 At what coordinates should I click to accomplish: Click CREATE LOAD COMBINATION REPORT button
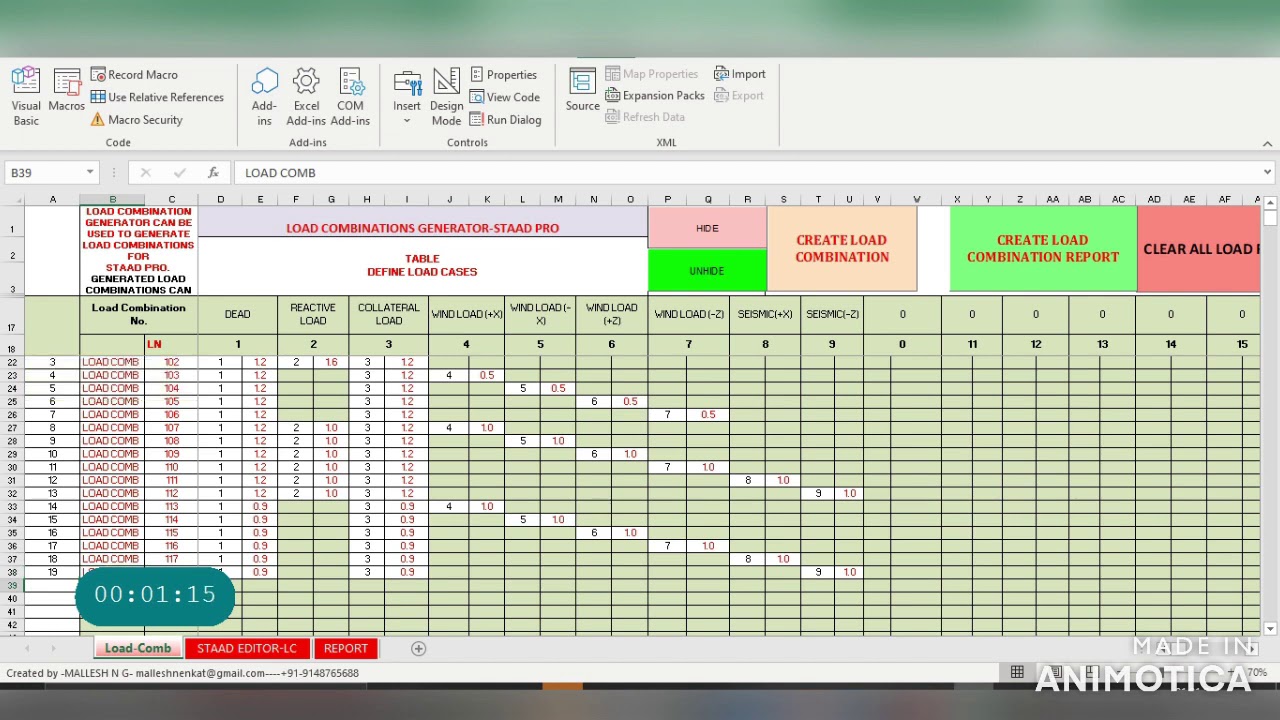tap(1042, 249)
